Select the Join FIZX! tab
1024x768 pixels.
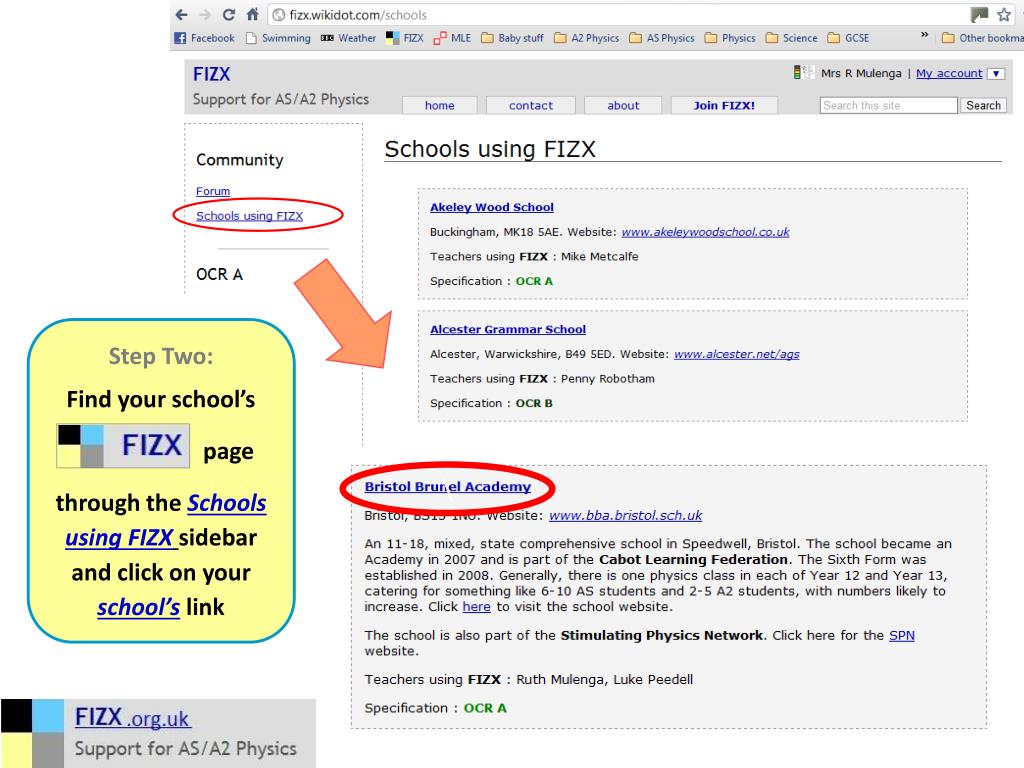tap(724, 105)
